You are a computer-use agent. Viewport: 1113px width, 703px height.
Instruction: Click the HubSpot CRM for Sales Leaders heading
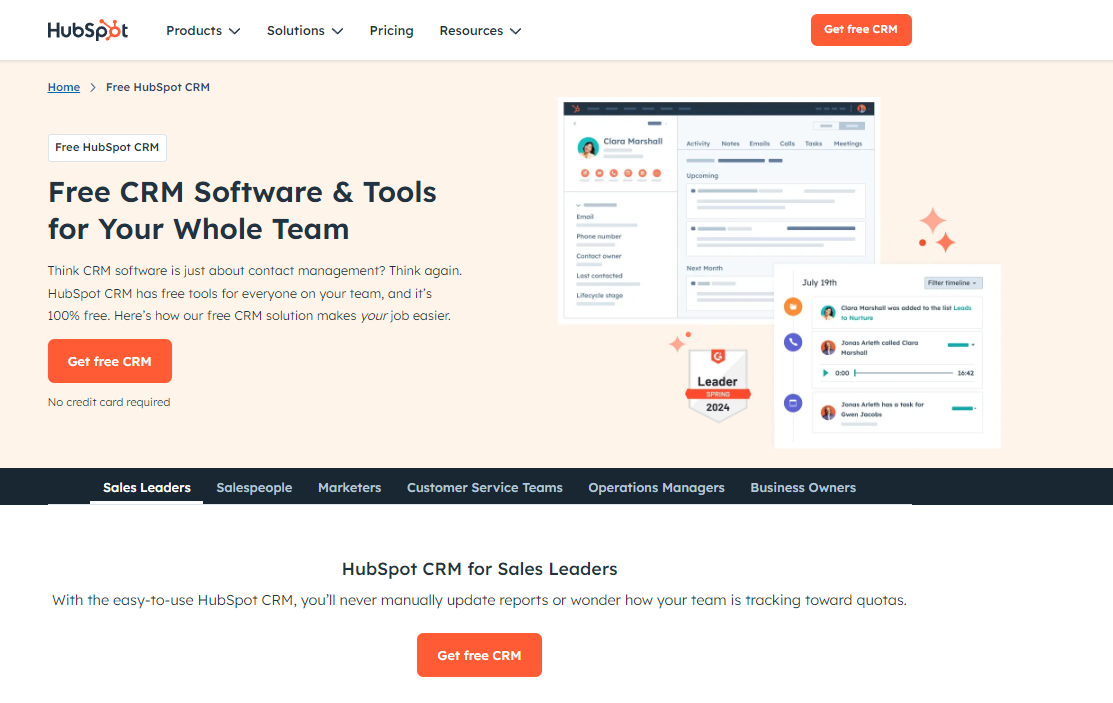click(x=480, y=569)
